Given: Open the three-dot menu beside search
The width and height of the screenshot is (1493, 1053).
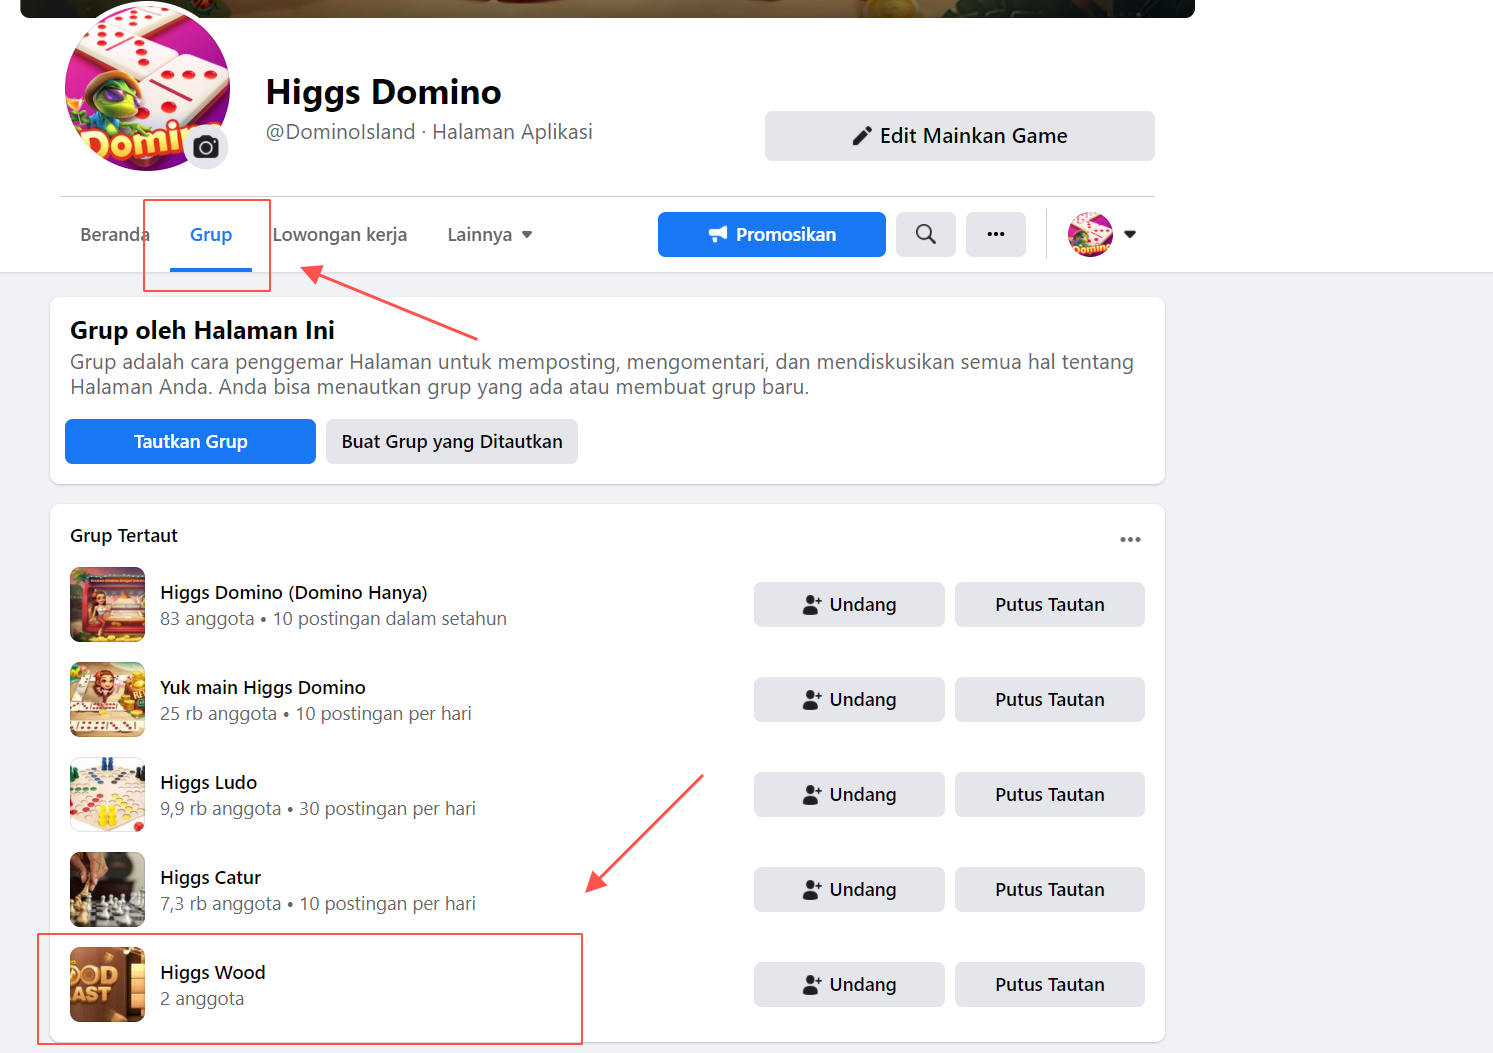Looking at the screenshot, I should [x=996, y=234].
